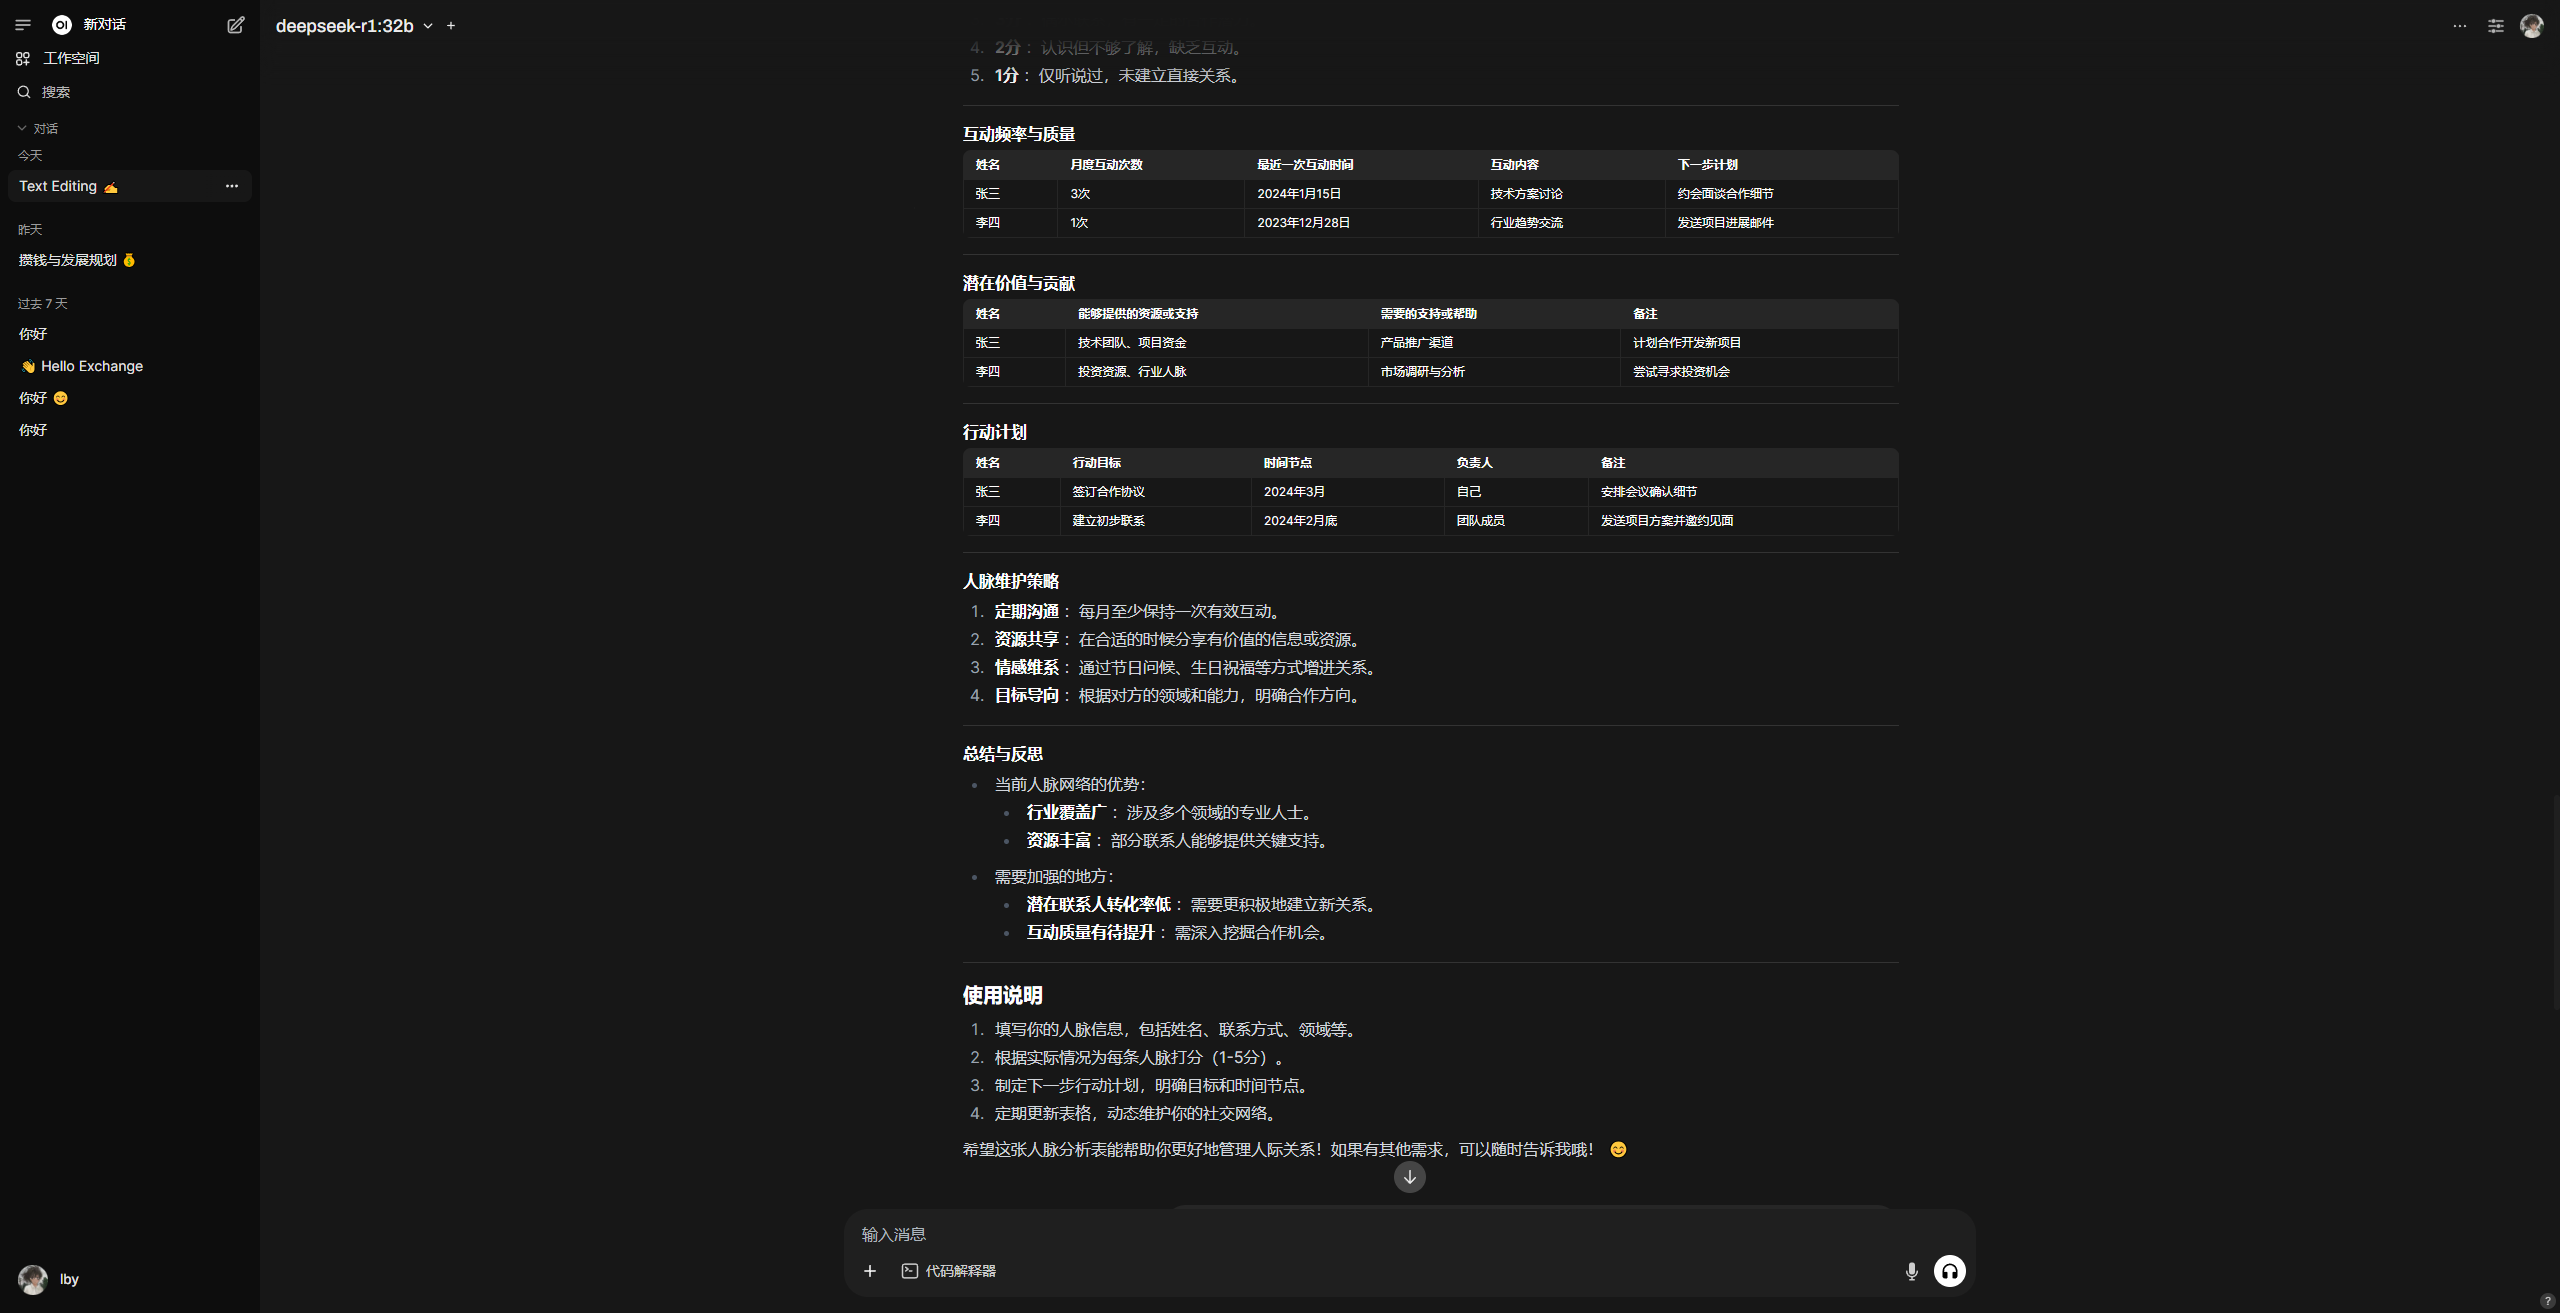Open the workspace grid icon
The height and width of the screenshot is (1313, 2560).
[x=23, y=59]
